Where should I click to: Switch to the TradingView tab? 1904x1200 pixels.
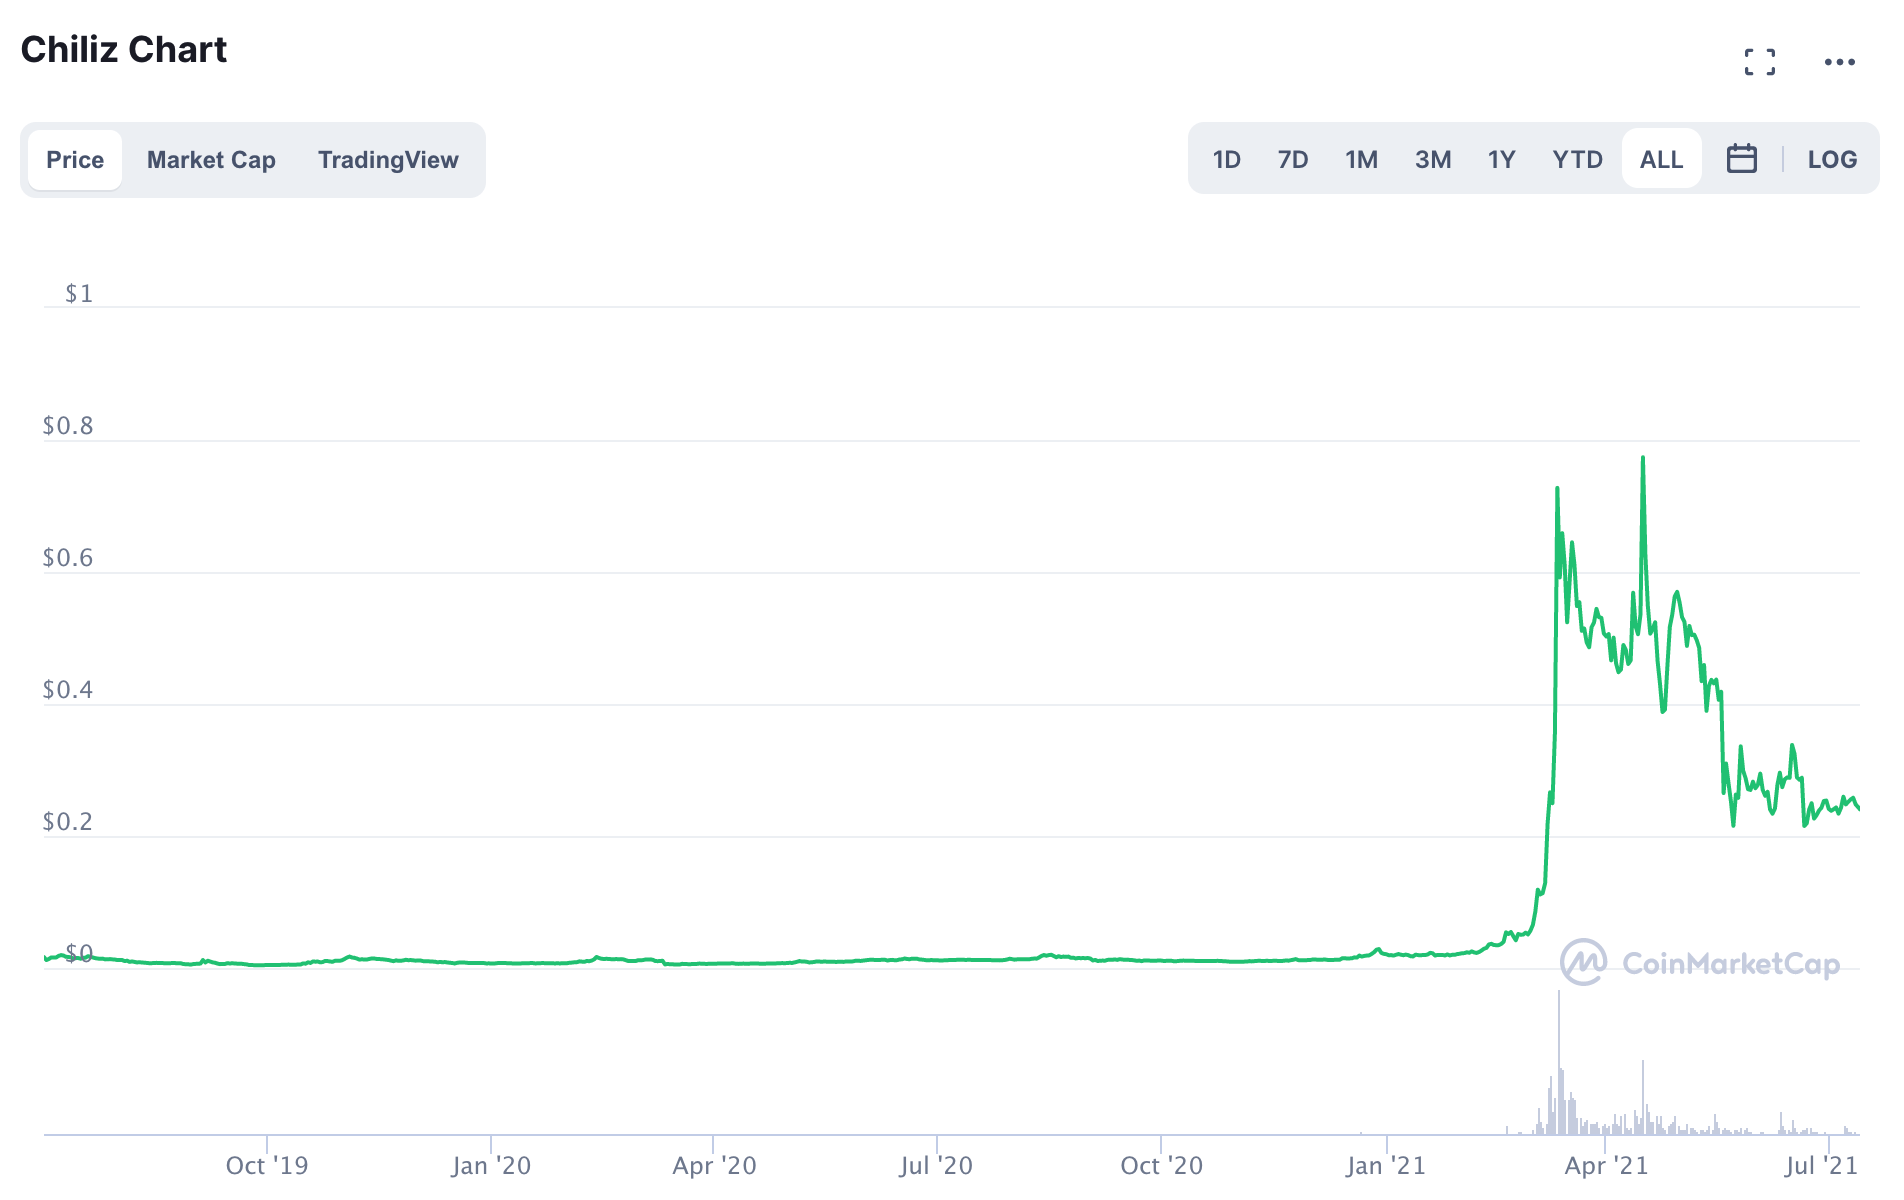tap(388, 160)
